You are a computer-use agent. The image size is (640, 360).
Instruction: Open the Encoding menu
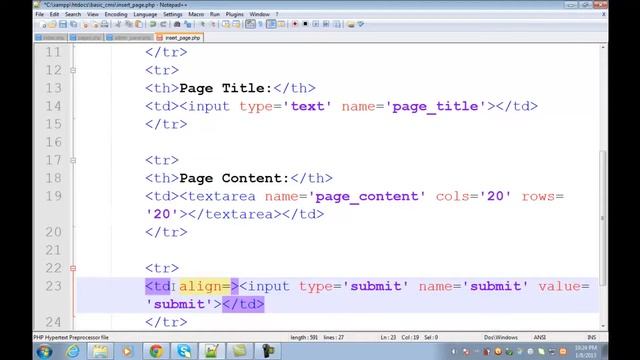click(116, 14)
